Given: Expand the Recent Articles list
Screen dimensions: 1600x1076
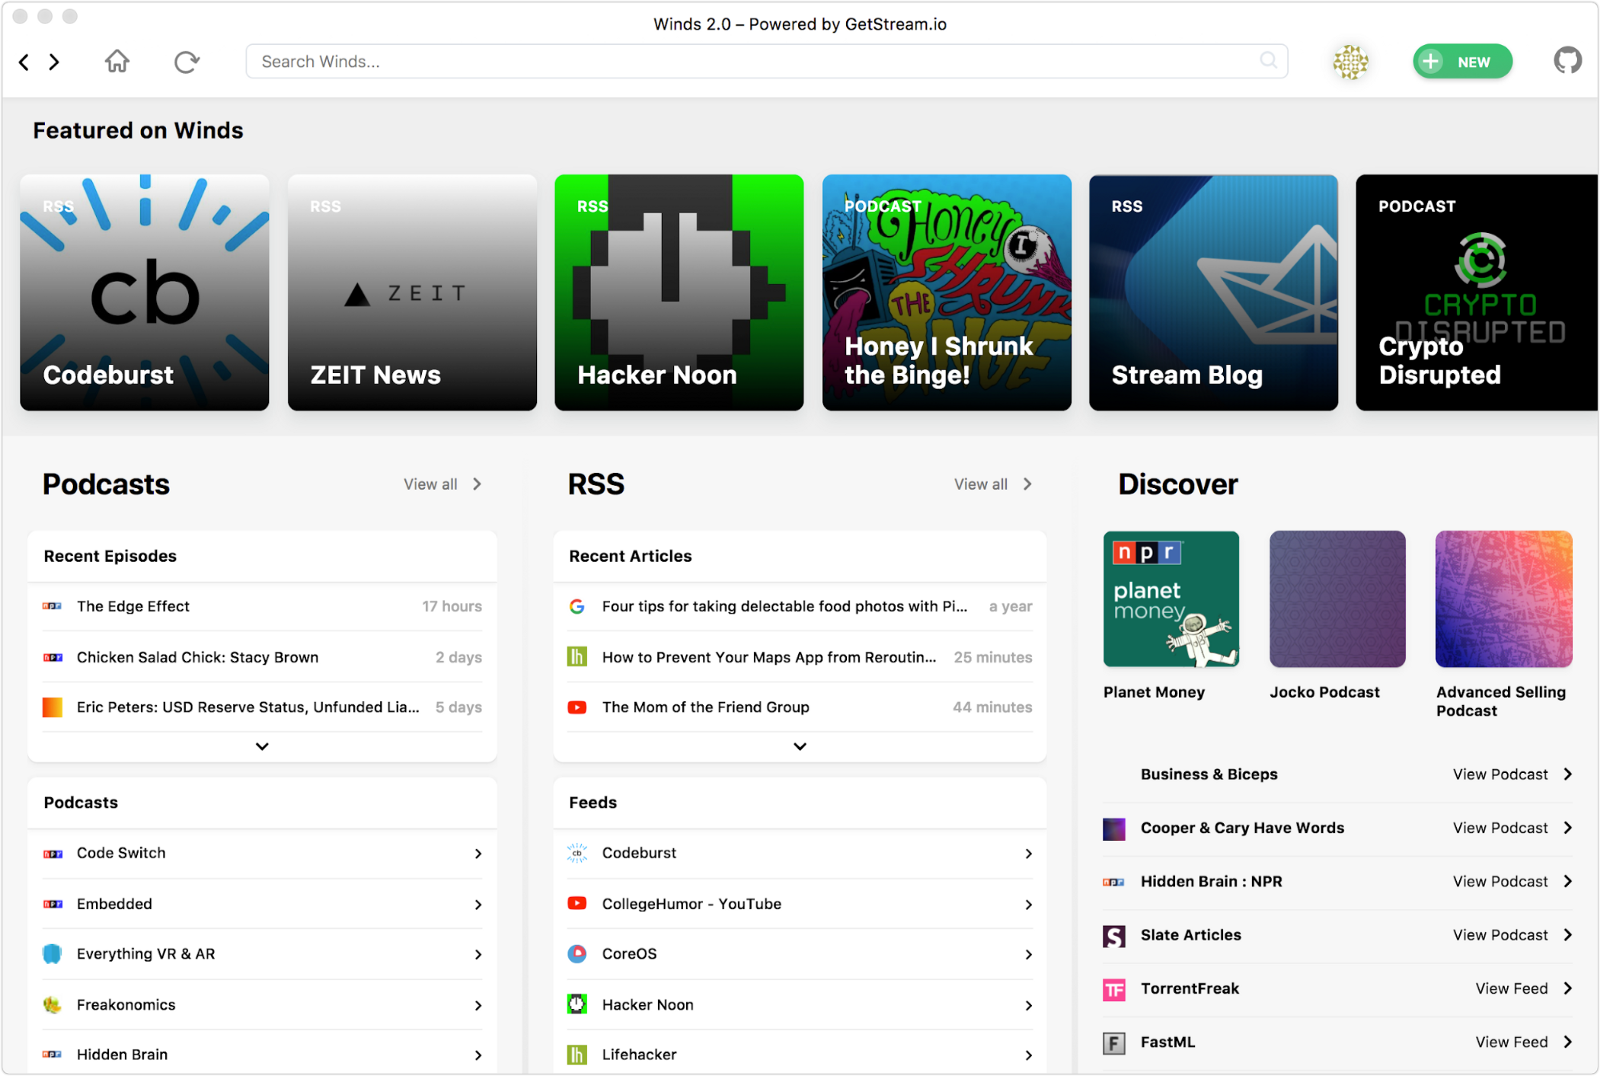Looking at the screenshot, I should click(x=800, y=746).
